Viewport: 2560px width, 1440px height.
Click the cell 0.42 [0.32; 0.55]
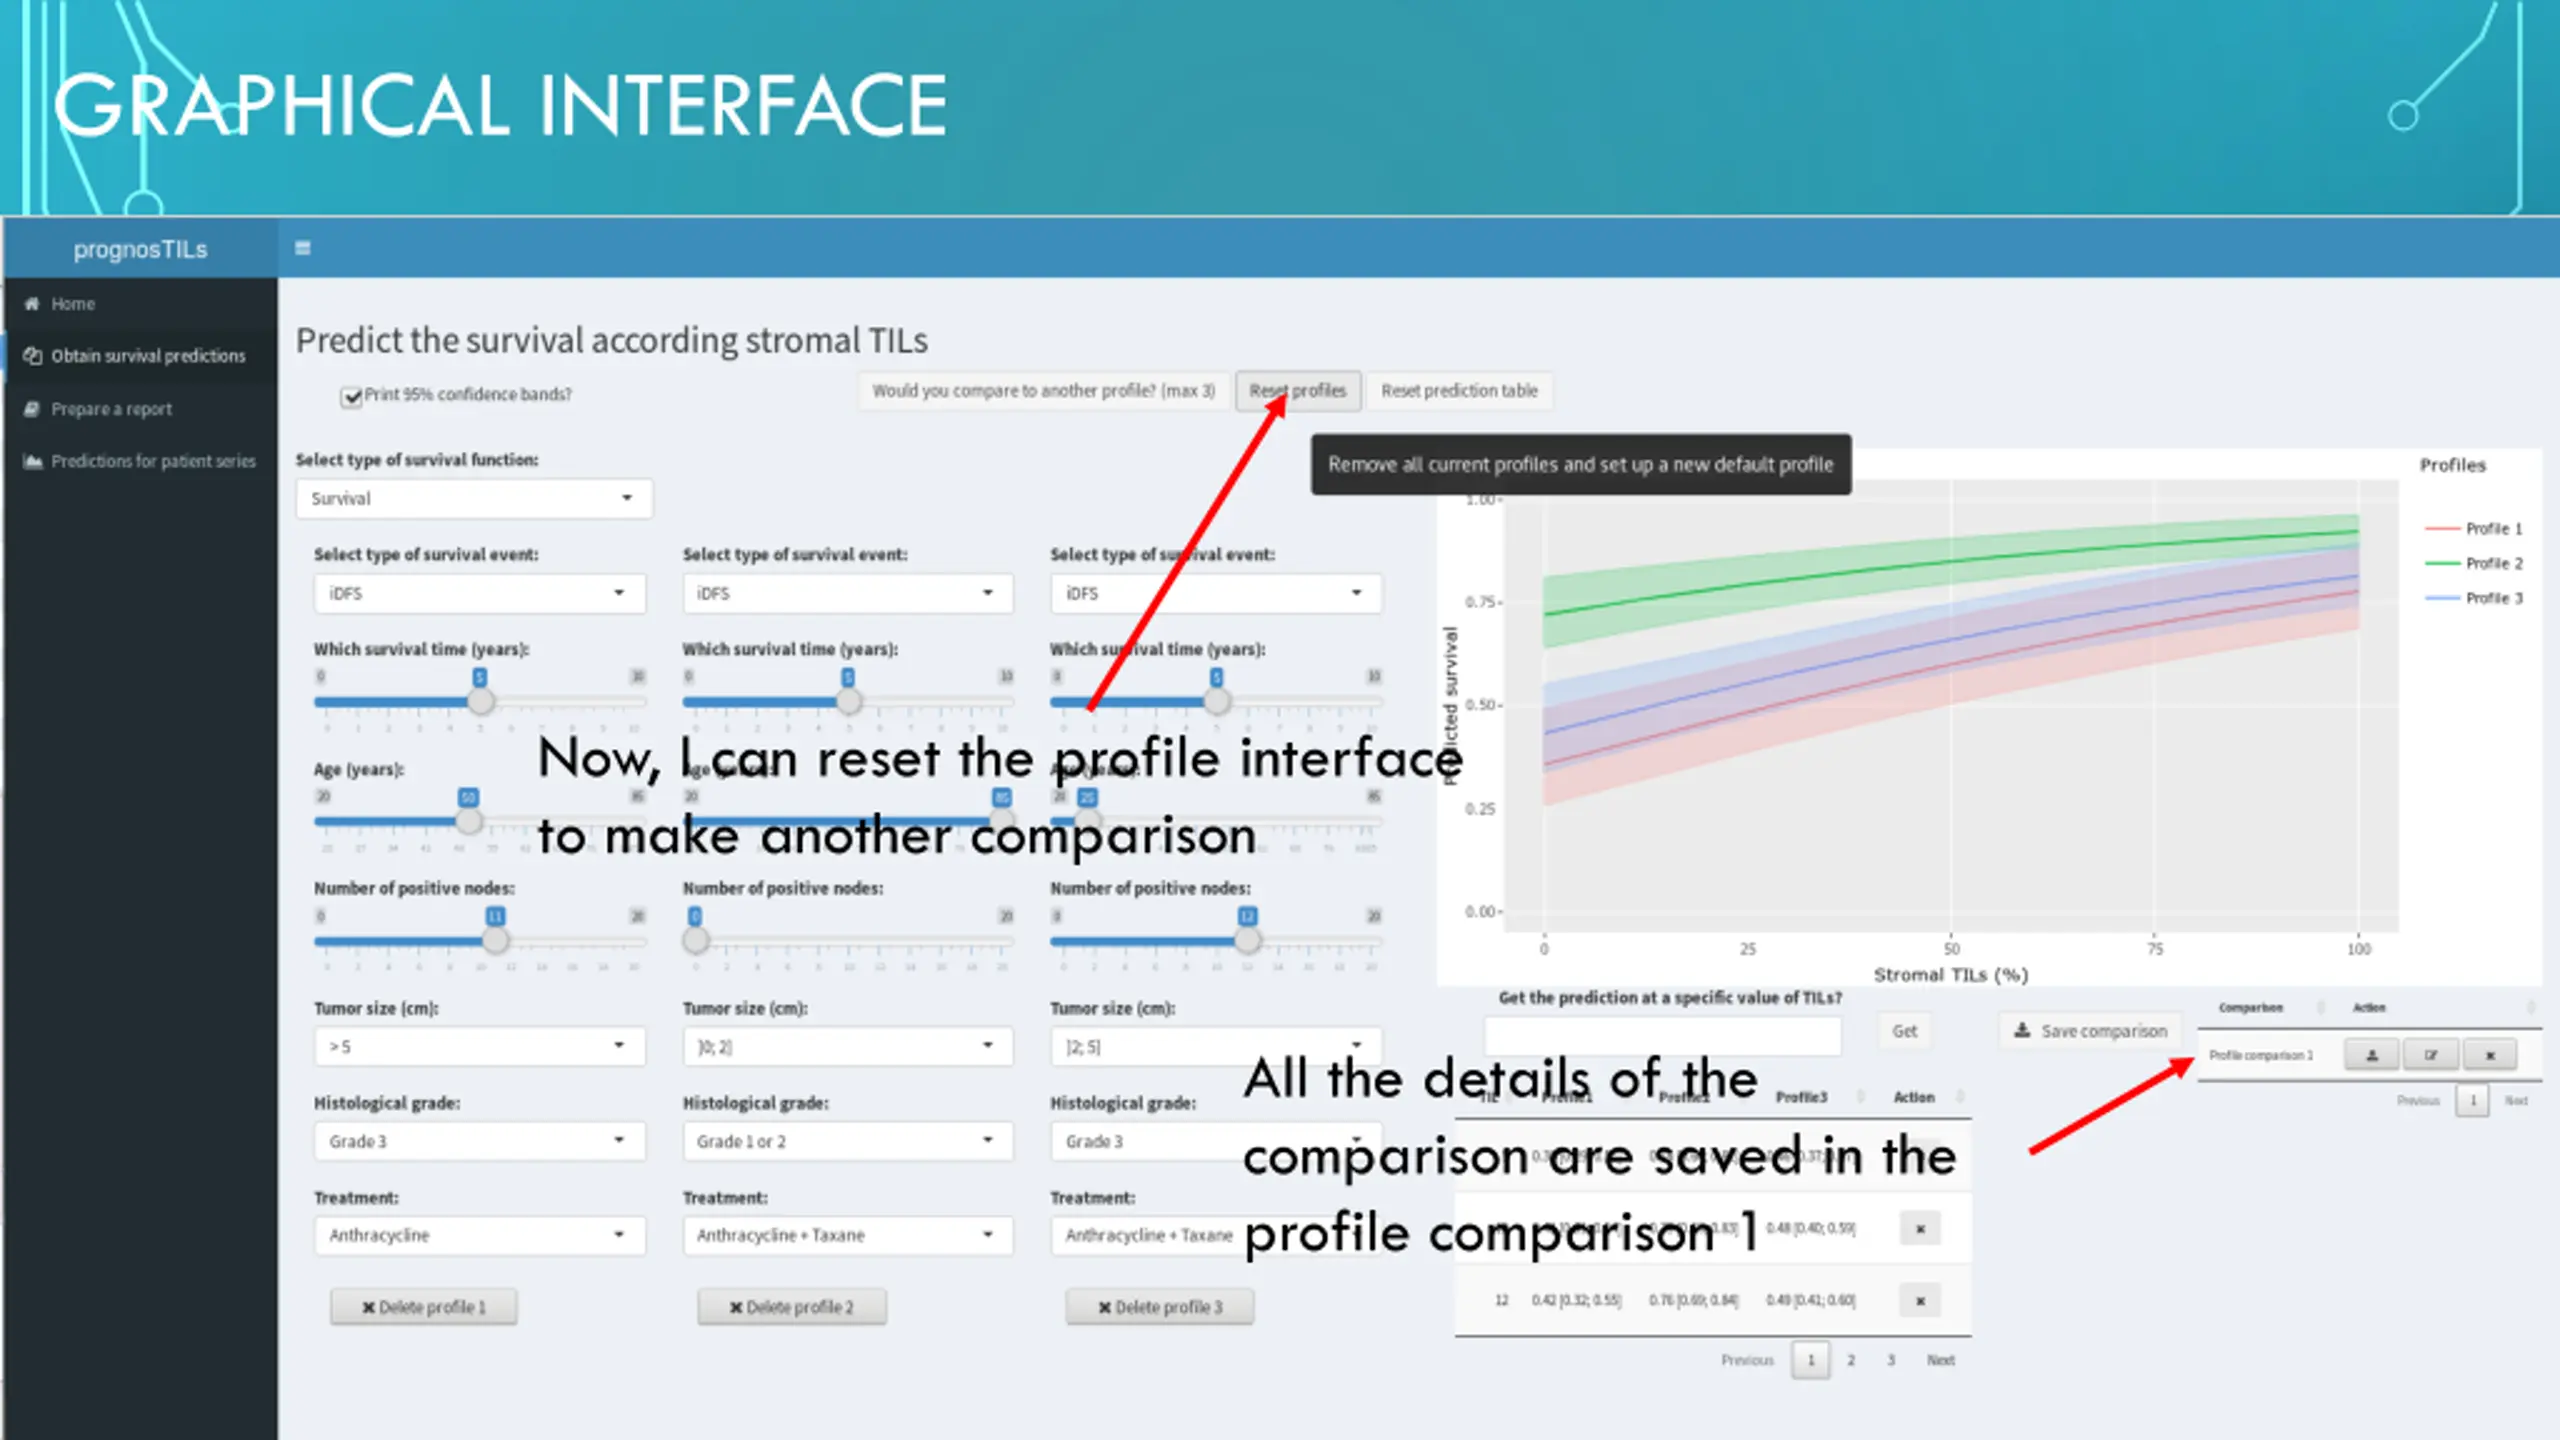(1576, 1301)
